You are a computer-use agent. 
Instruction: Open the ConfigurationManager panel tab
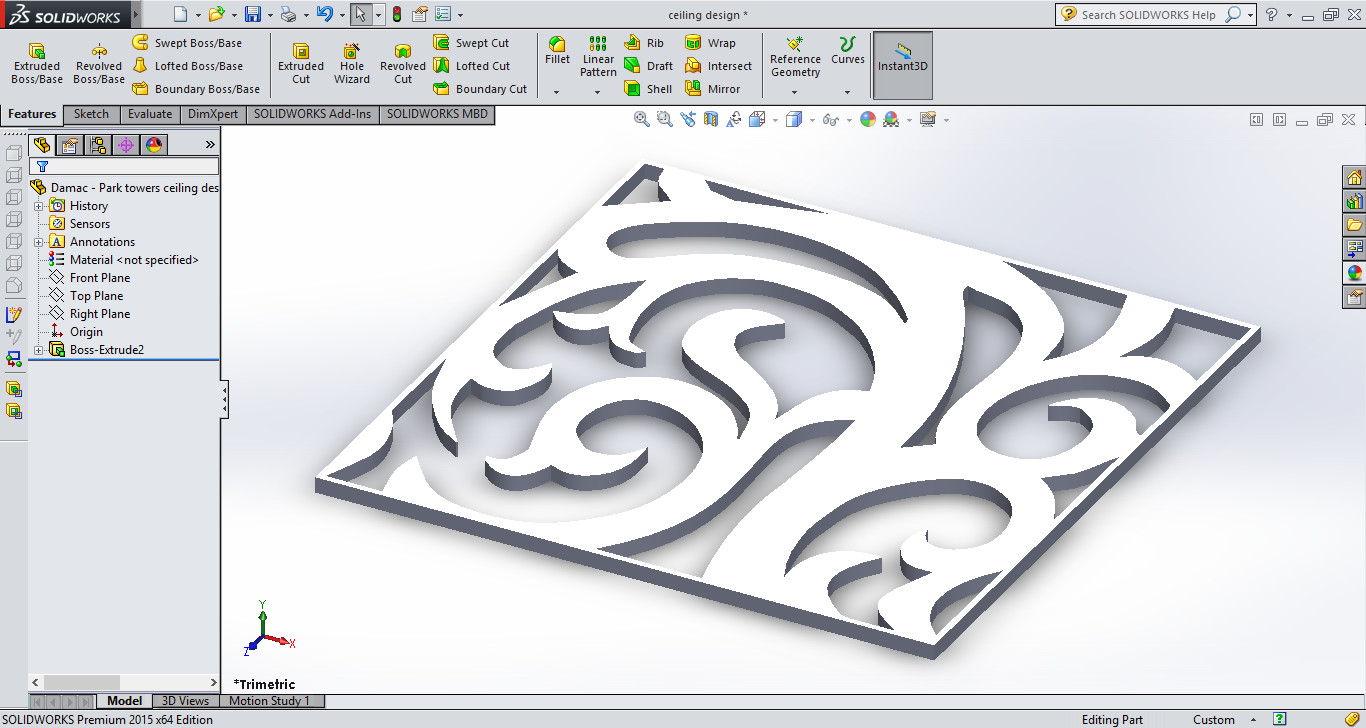tap(98, 145)
